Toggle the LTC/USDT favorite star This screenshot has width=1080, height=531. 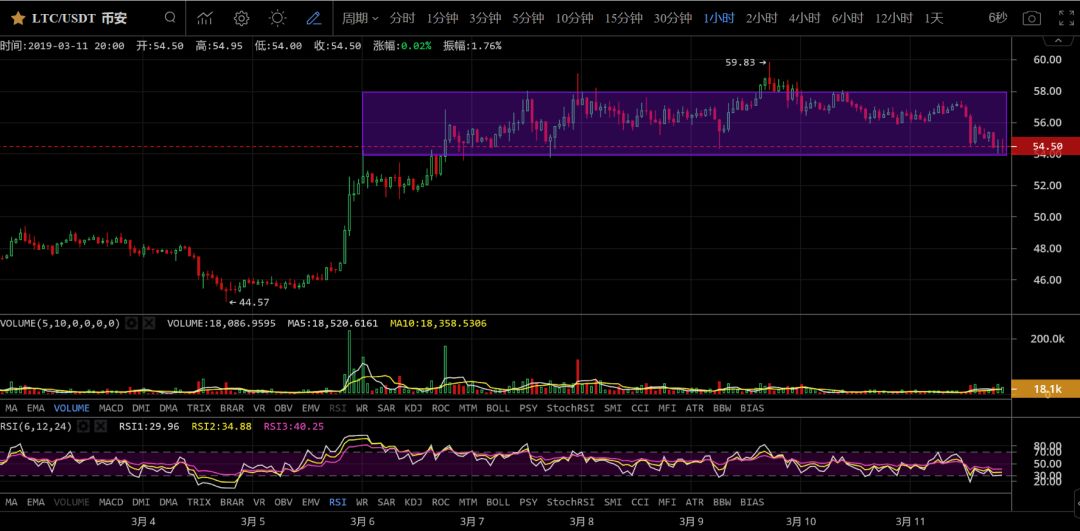click(18, 18)
